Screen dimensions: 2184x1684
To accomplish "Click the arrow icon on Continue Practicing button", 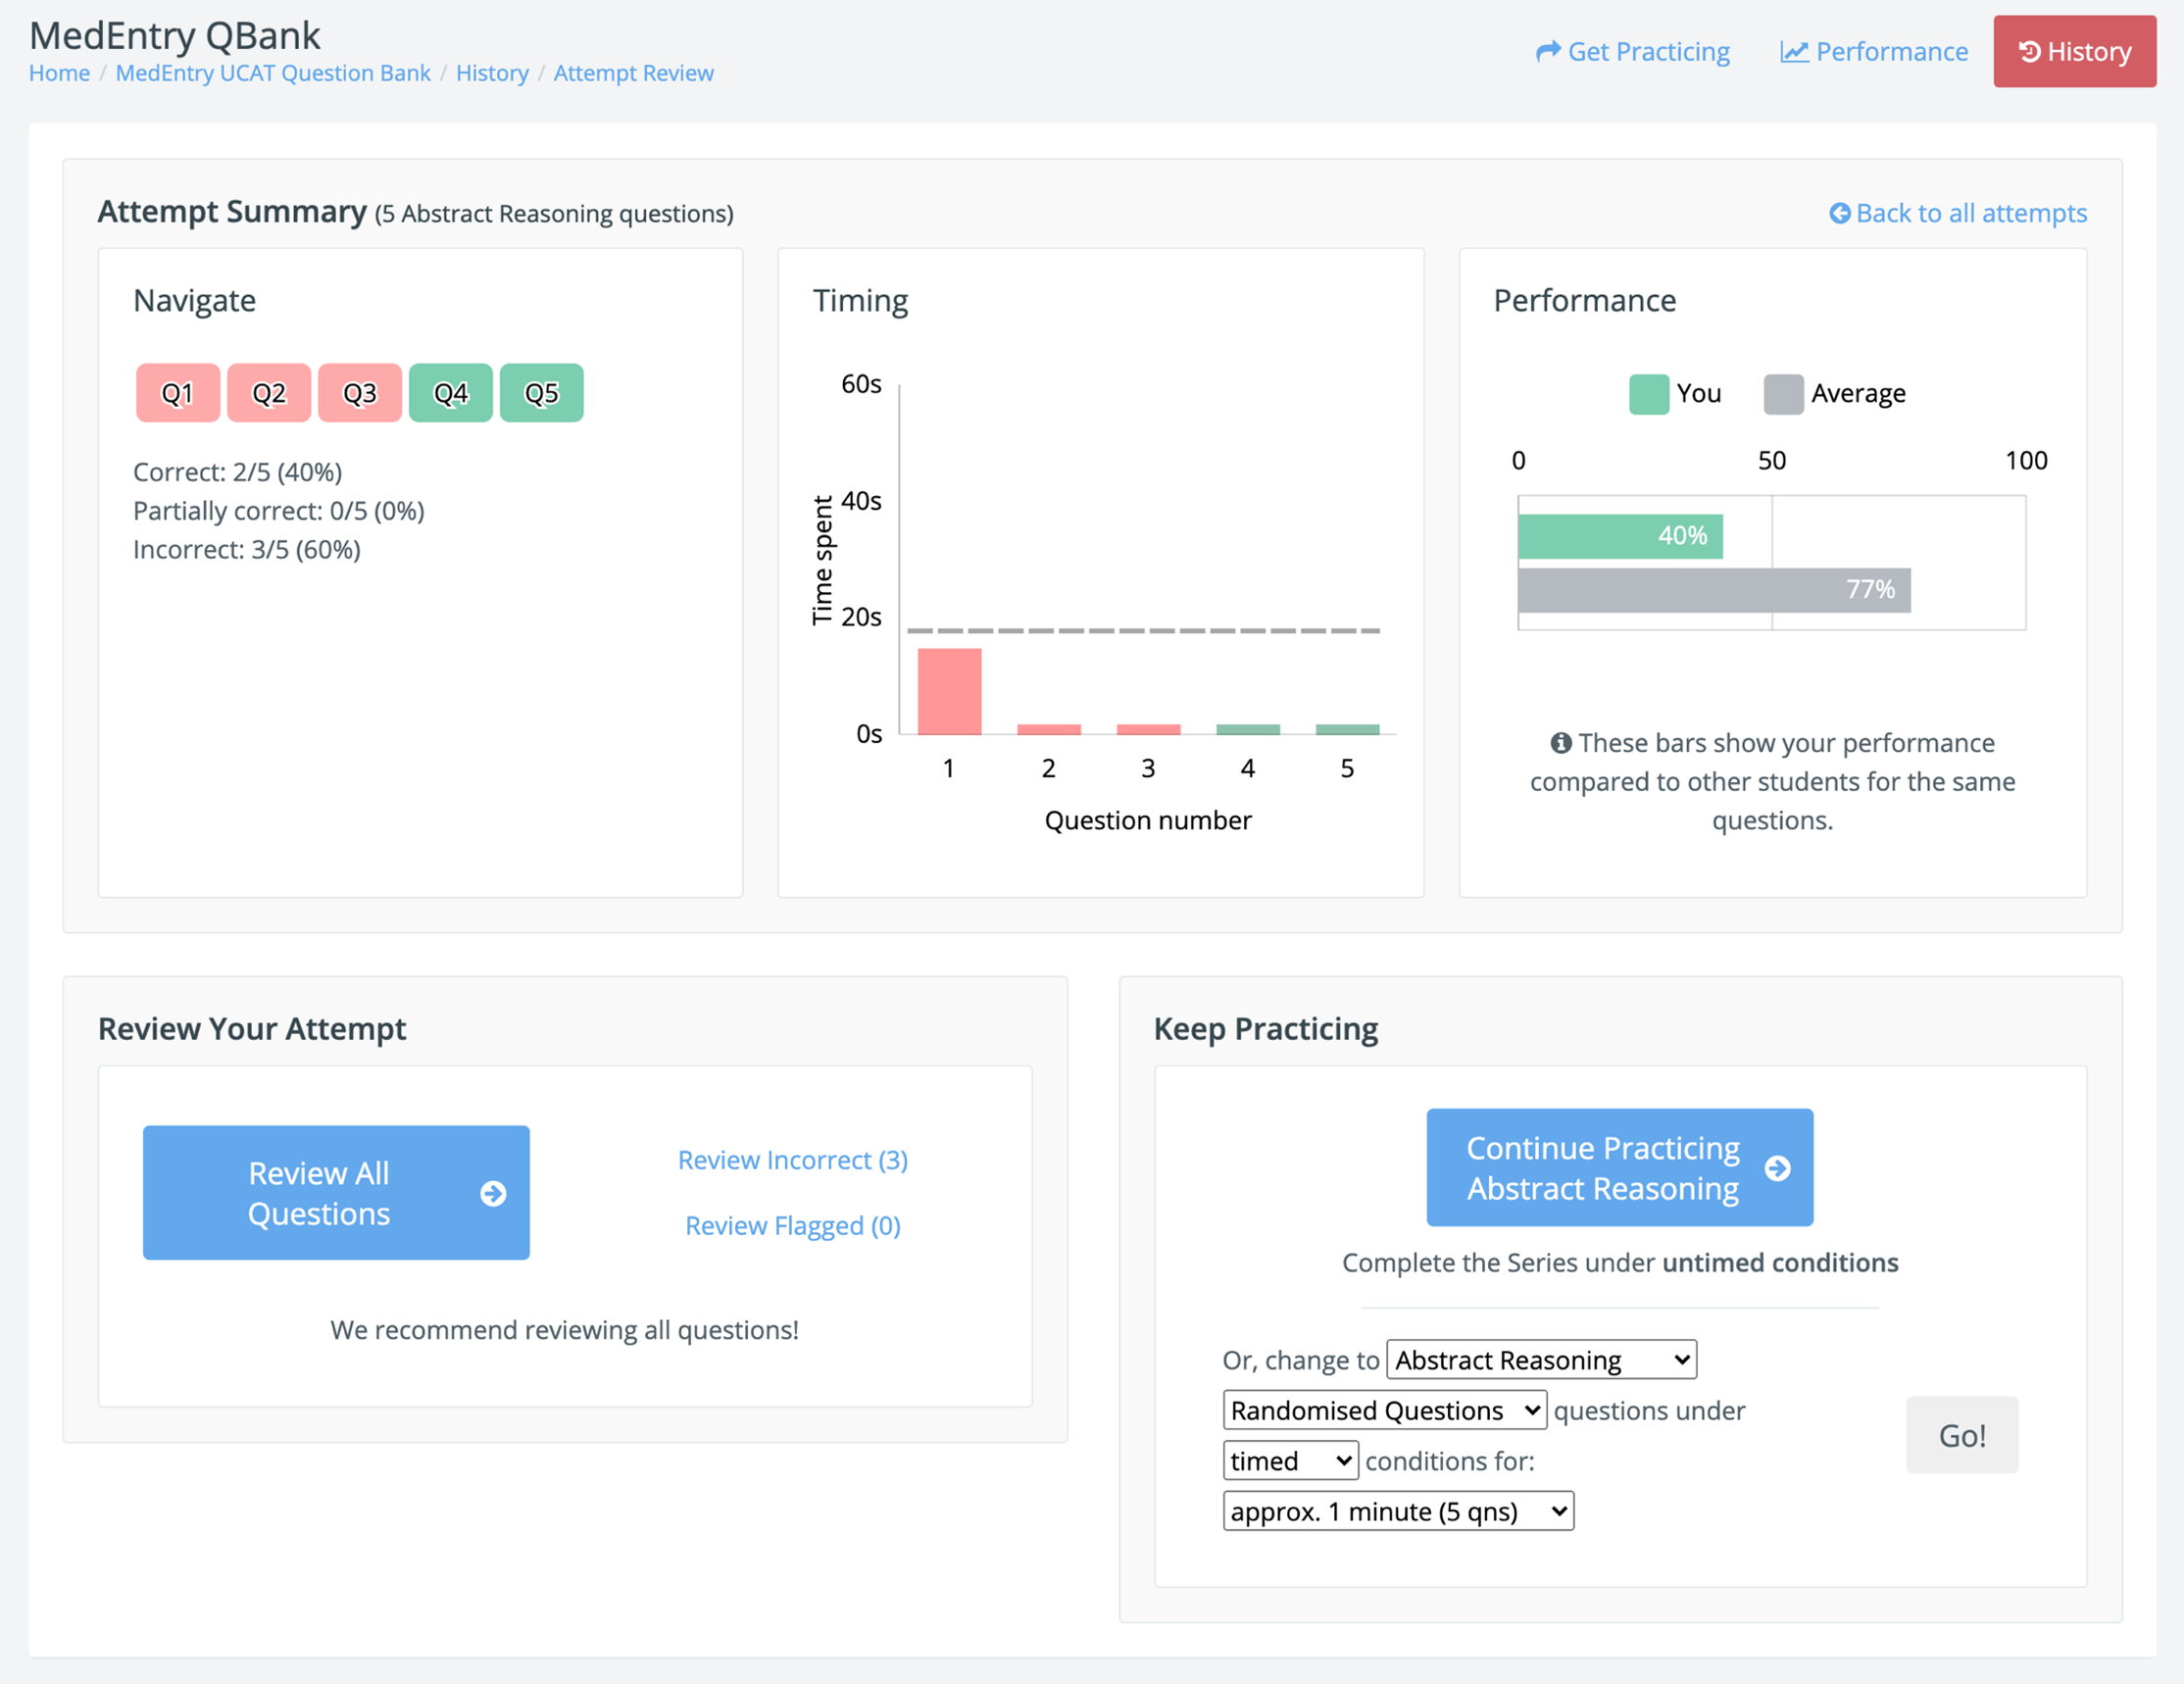I will pyautogui.click(x=1777, y=1168).
